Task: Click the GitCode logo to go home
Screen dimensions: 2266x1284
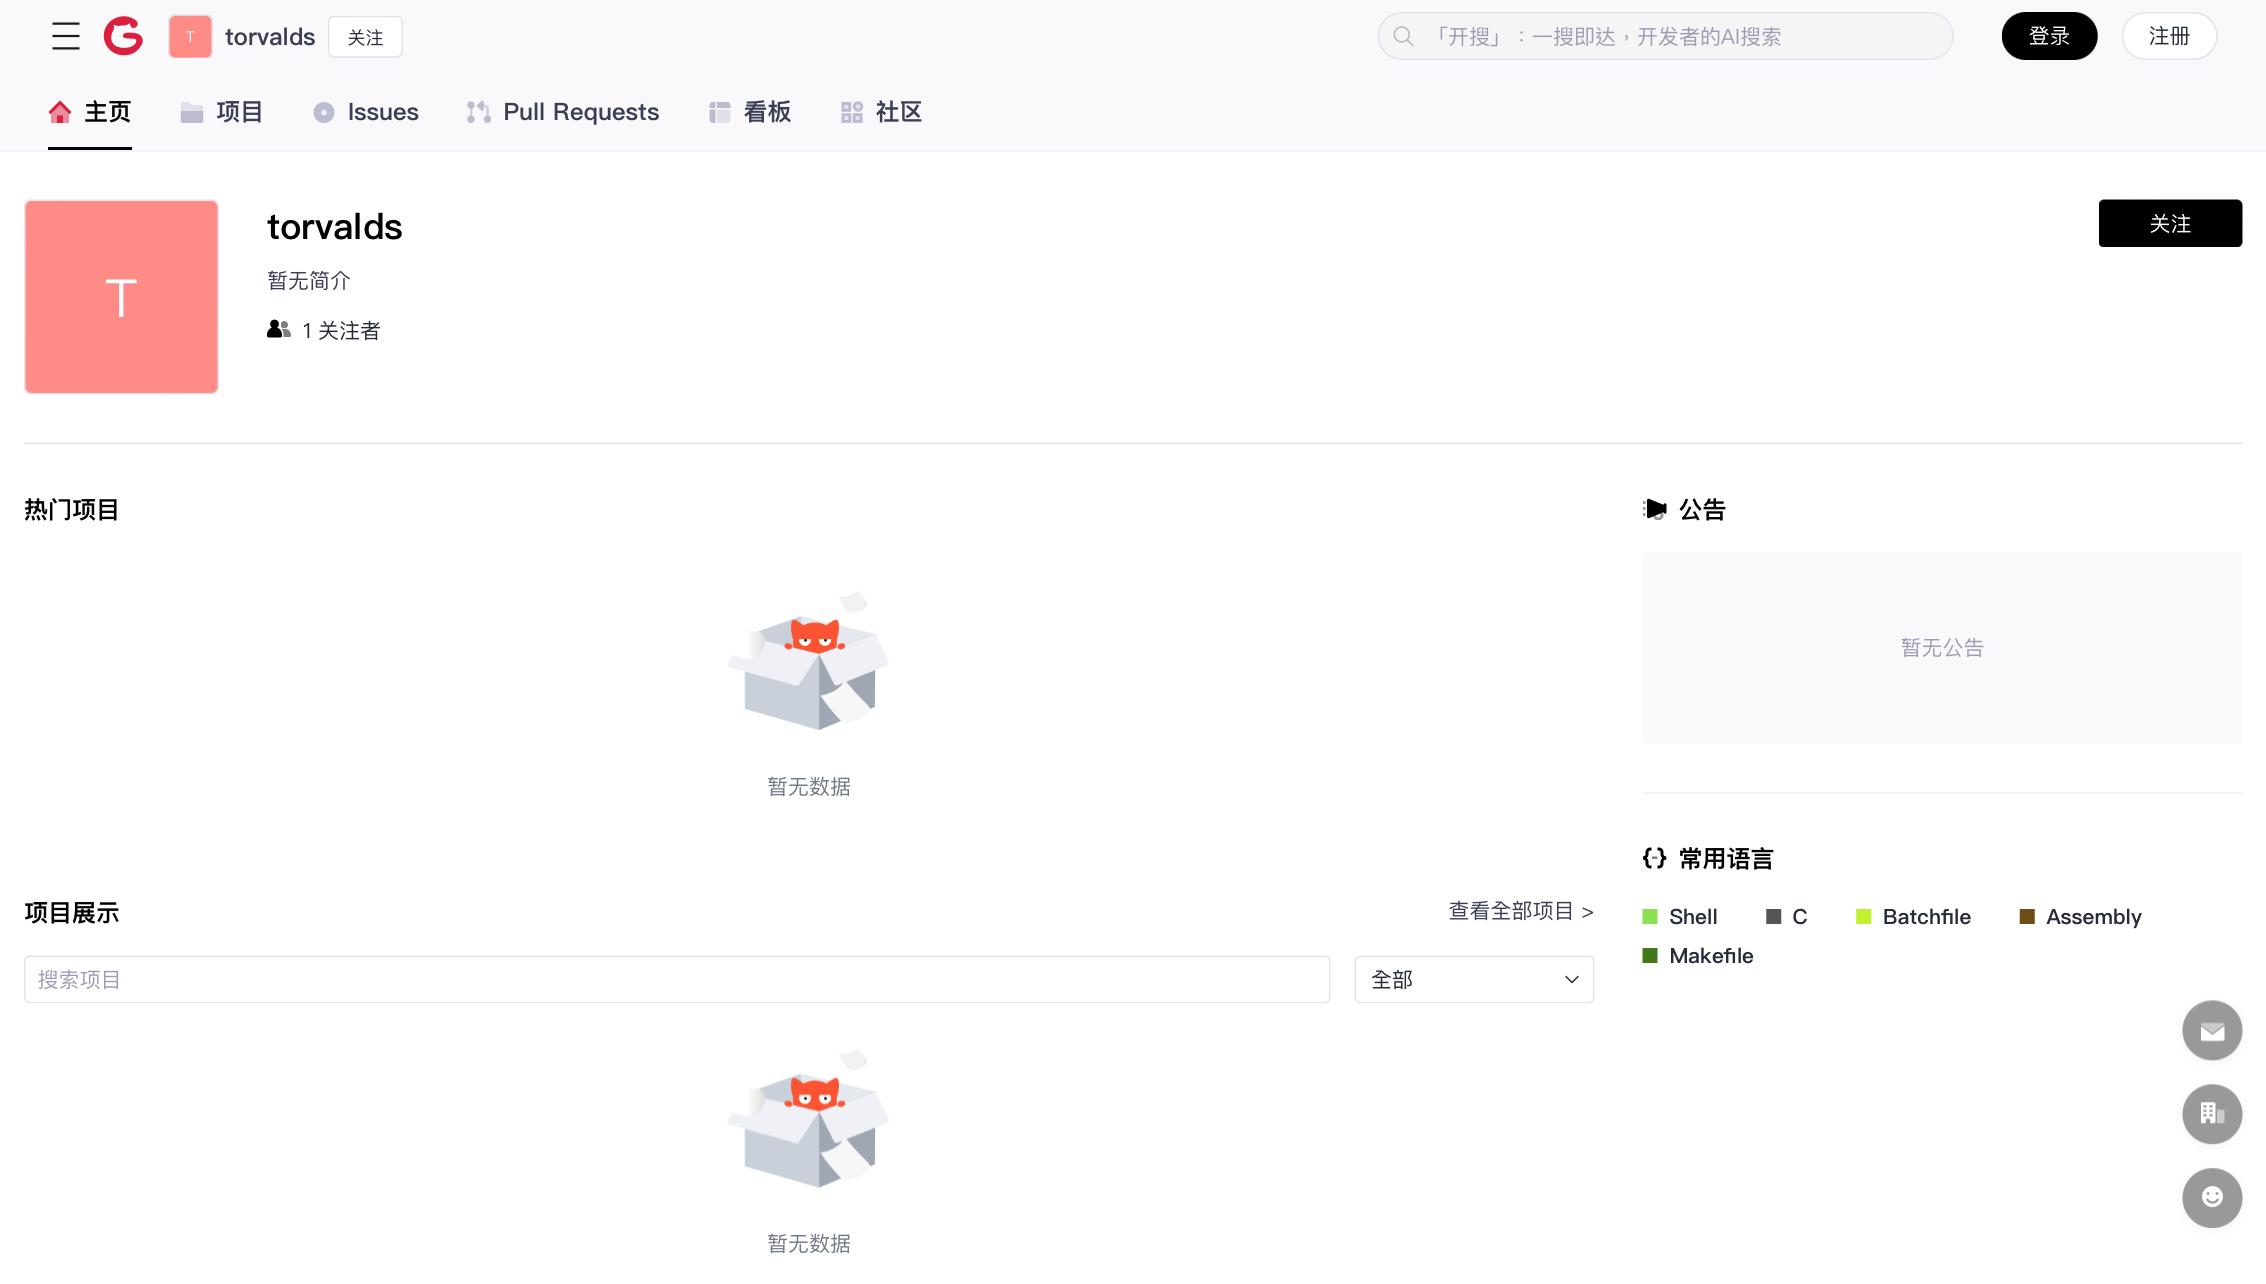Action: pyautogui.click(x=122, y=36)
